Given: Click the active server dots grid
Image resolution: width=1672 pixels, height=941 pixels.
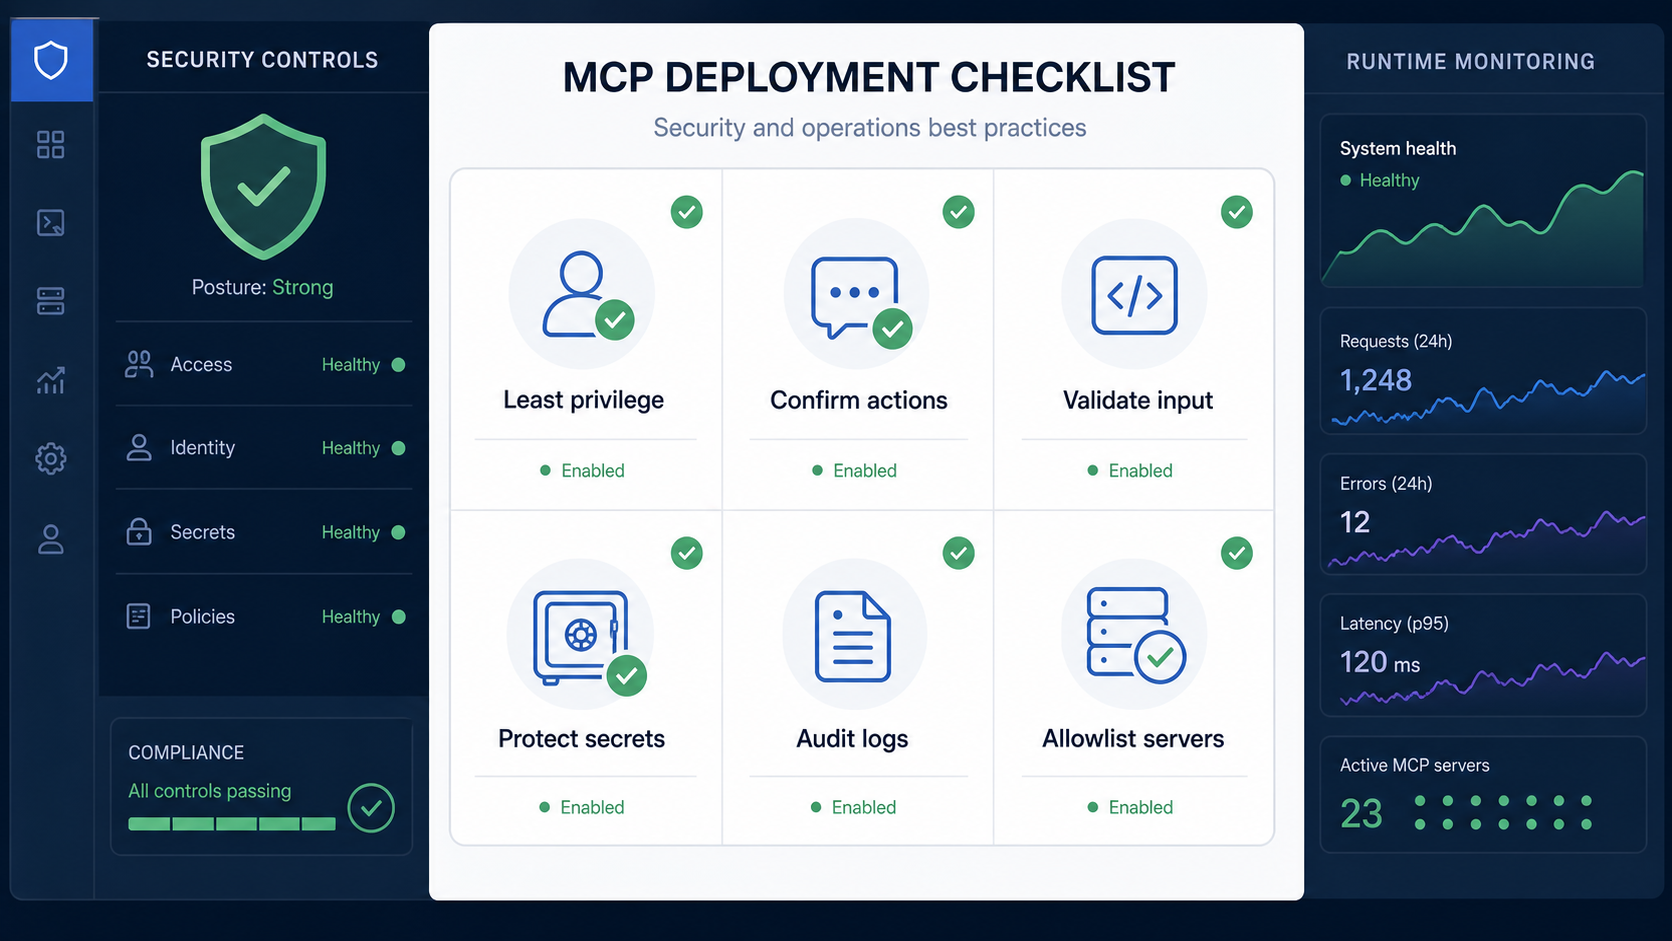Looking at the screenshot, I should click(x=1503, y=812).
